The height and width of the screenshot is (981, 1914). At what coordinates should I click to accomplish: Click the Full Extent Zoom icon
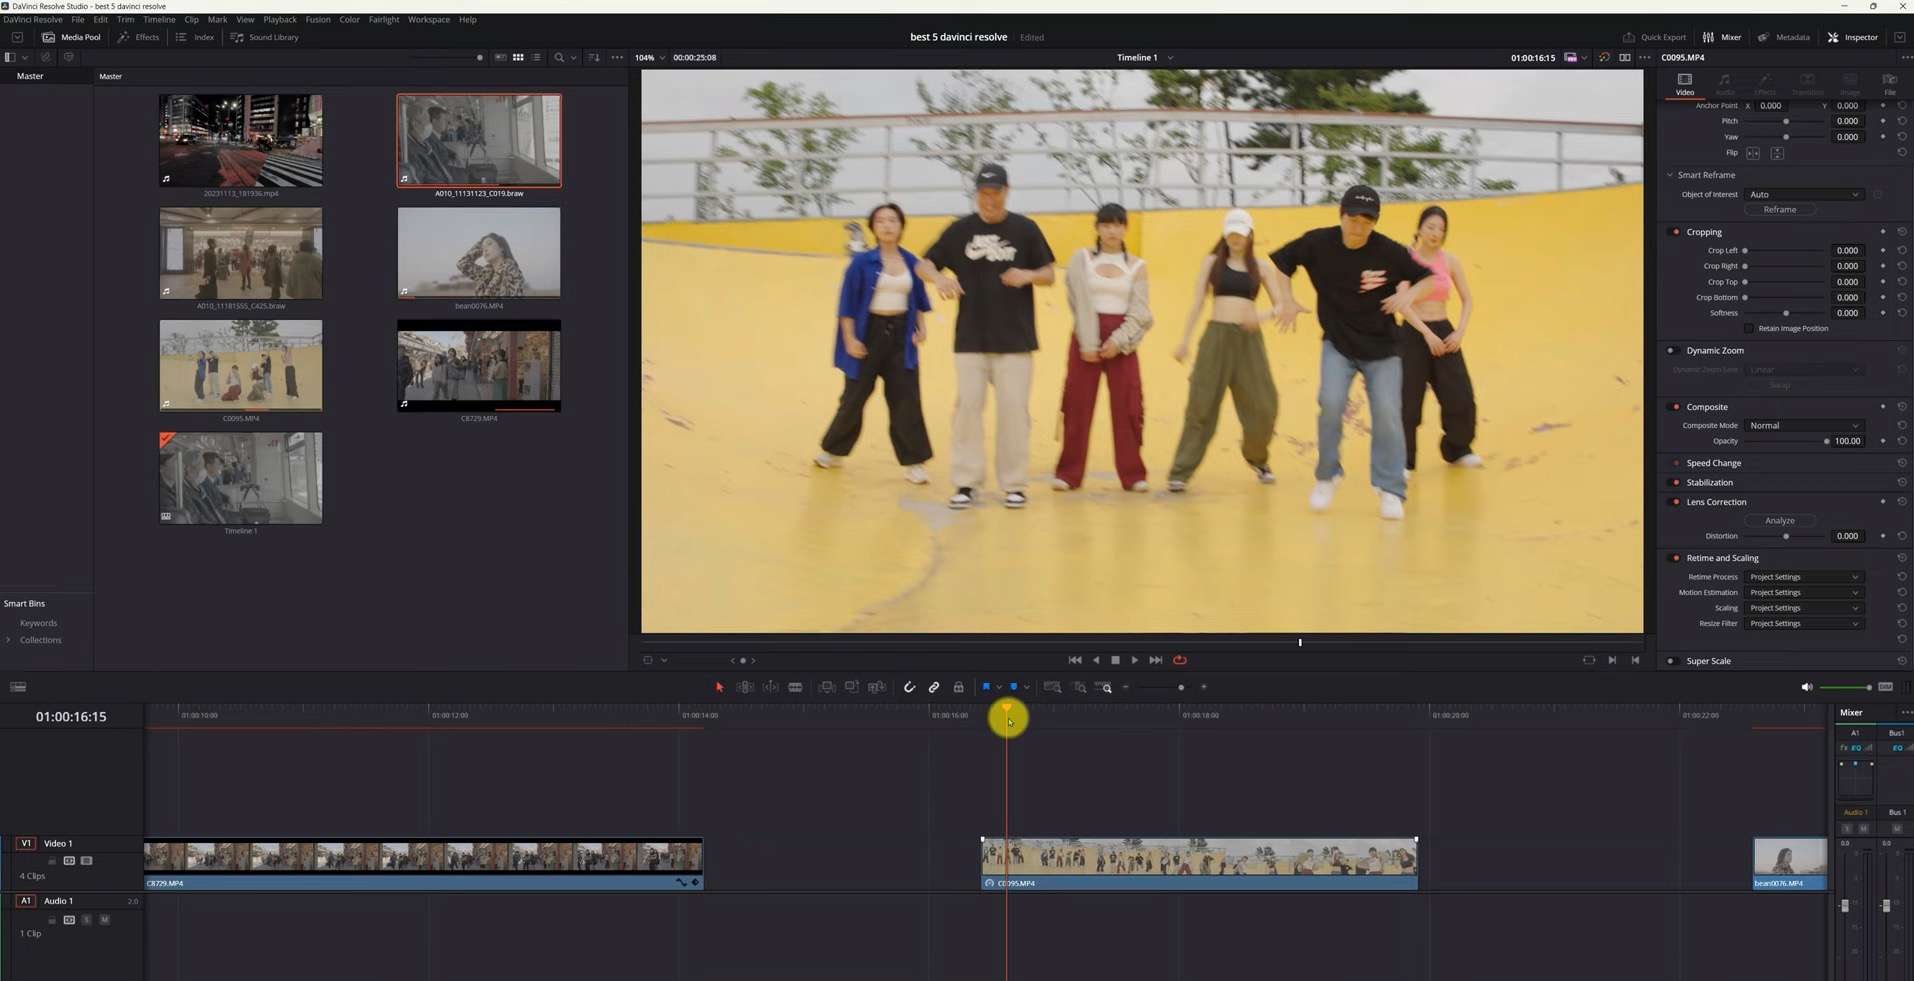pos(1052,687)
